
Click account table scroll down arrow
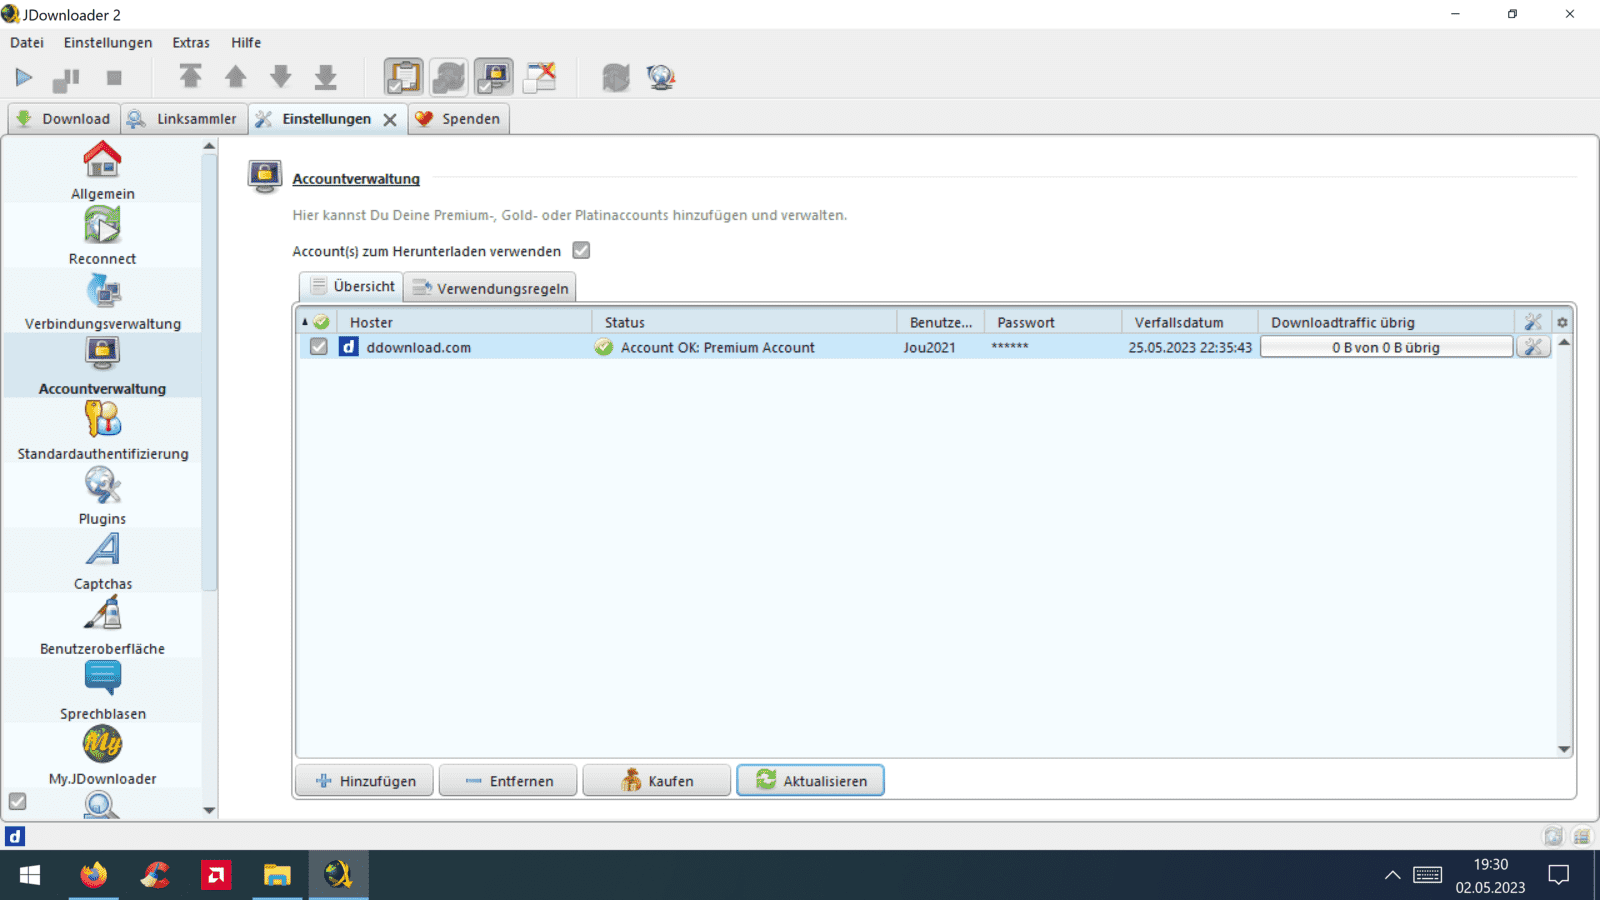coord(1564,749)
